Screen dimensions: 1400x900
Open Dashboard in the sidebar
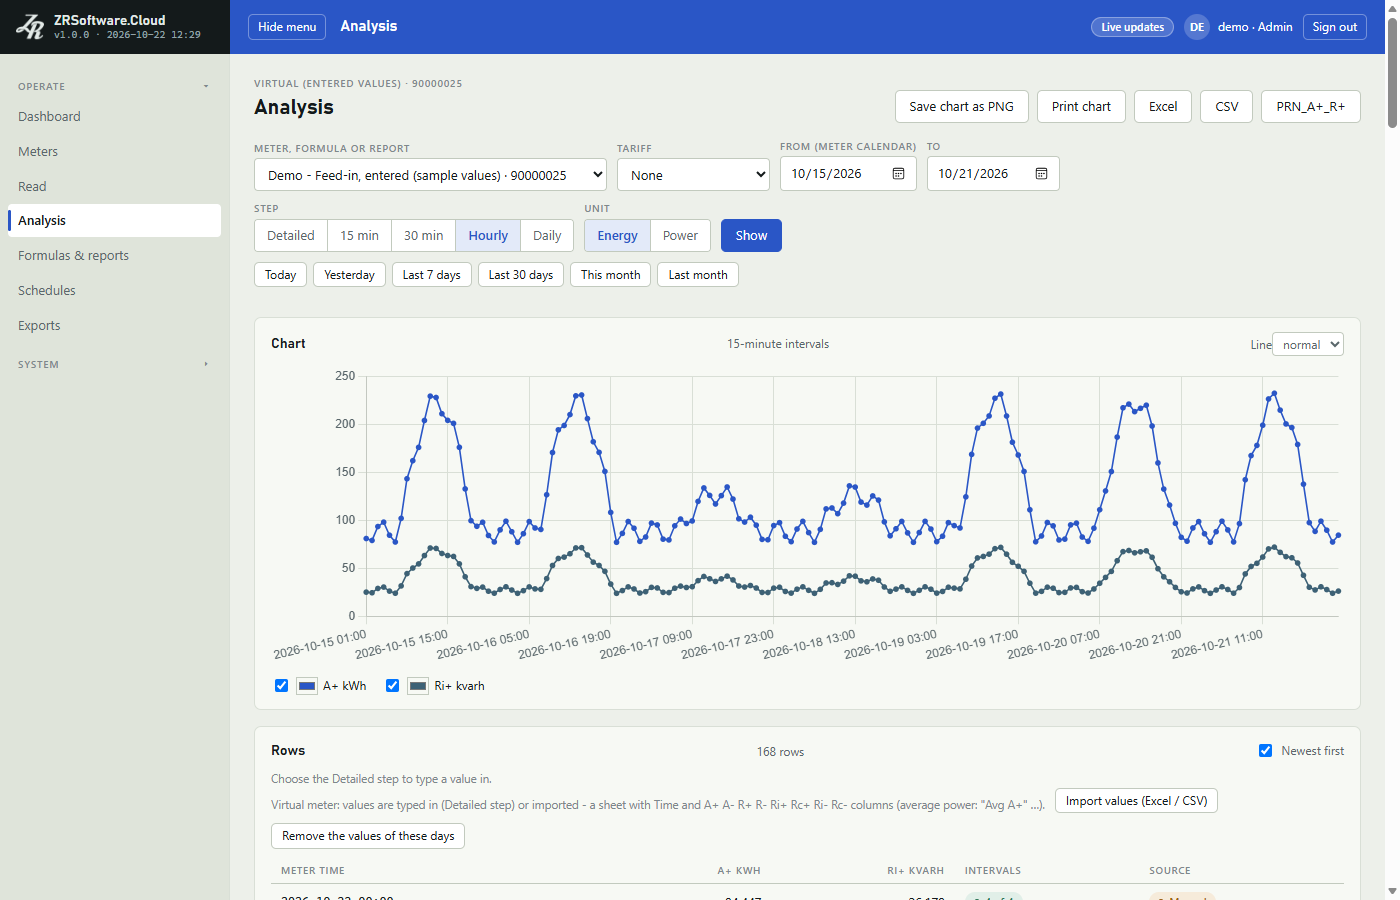click(115, 116)
